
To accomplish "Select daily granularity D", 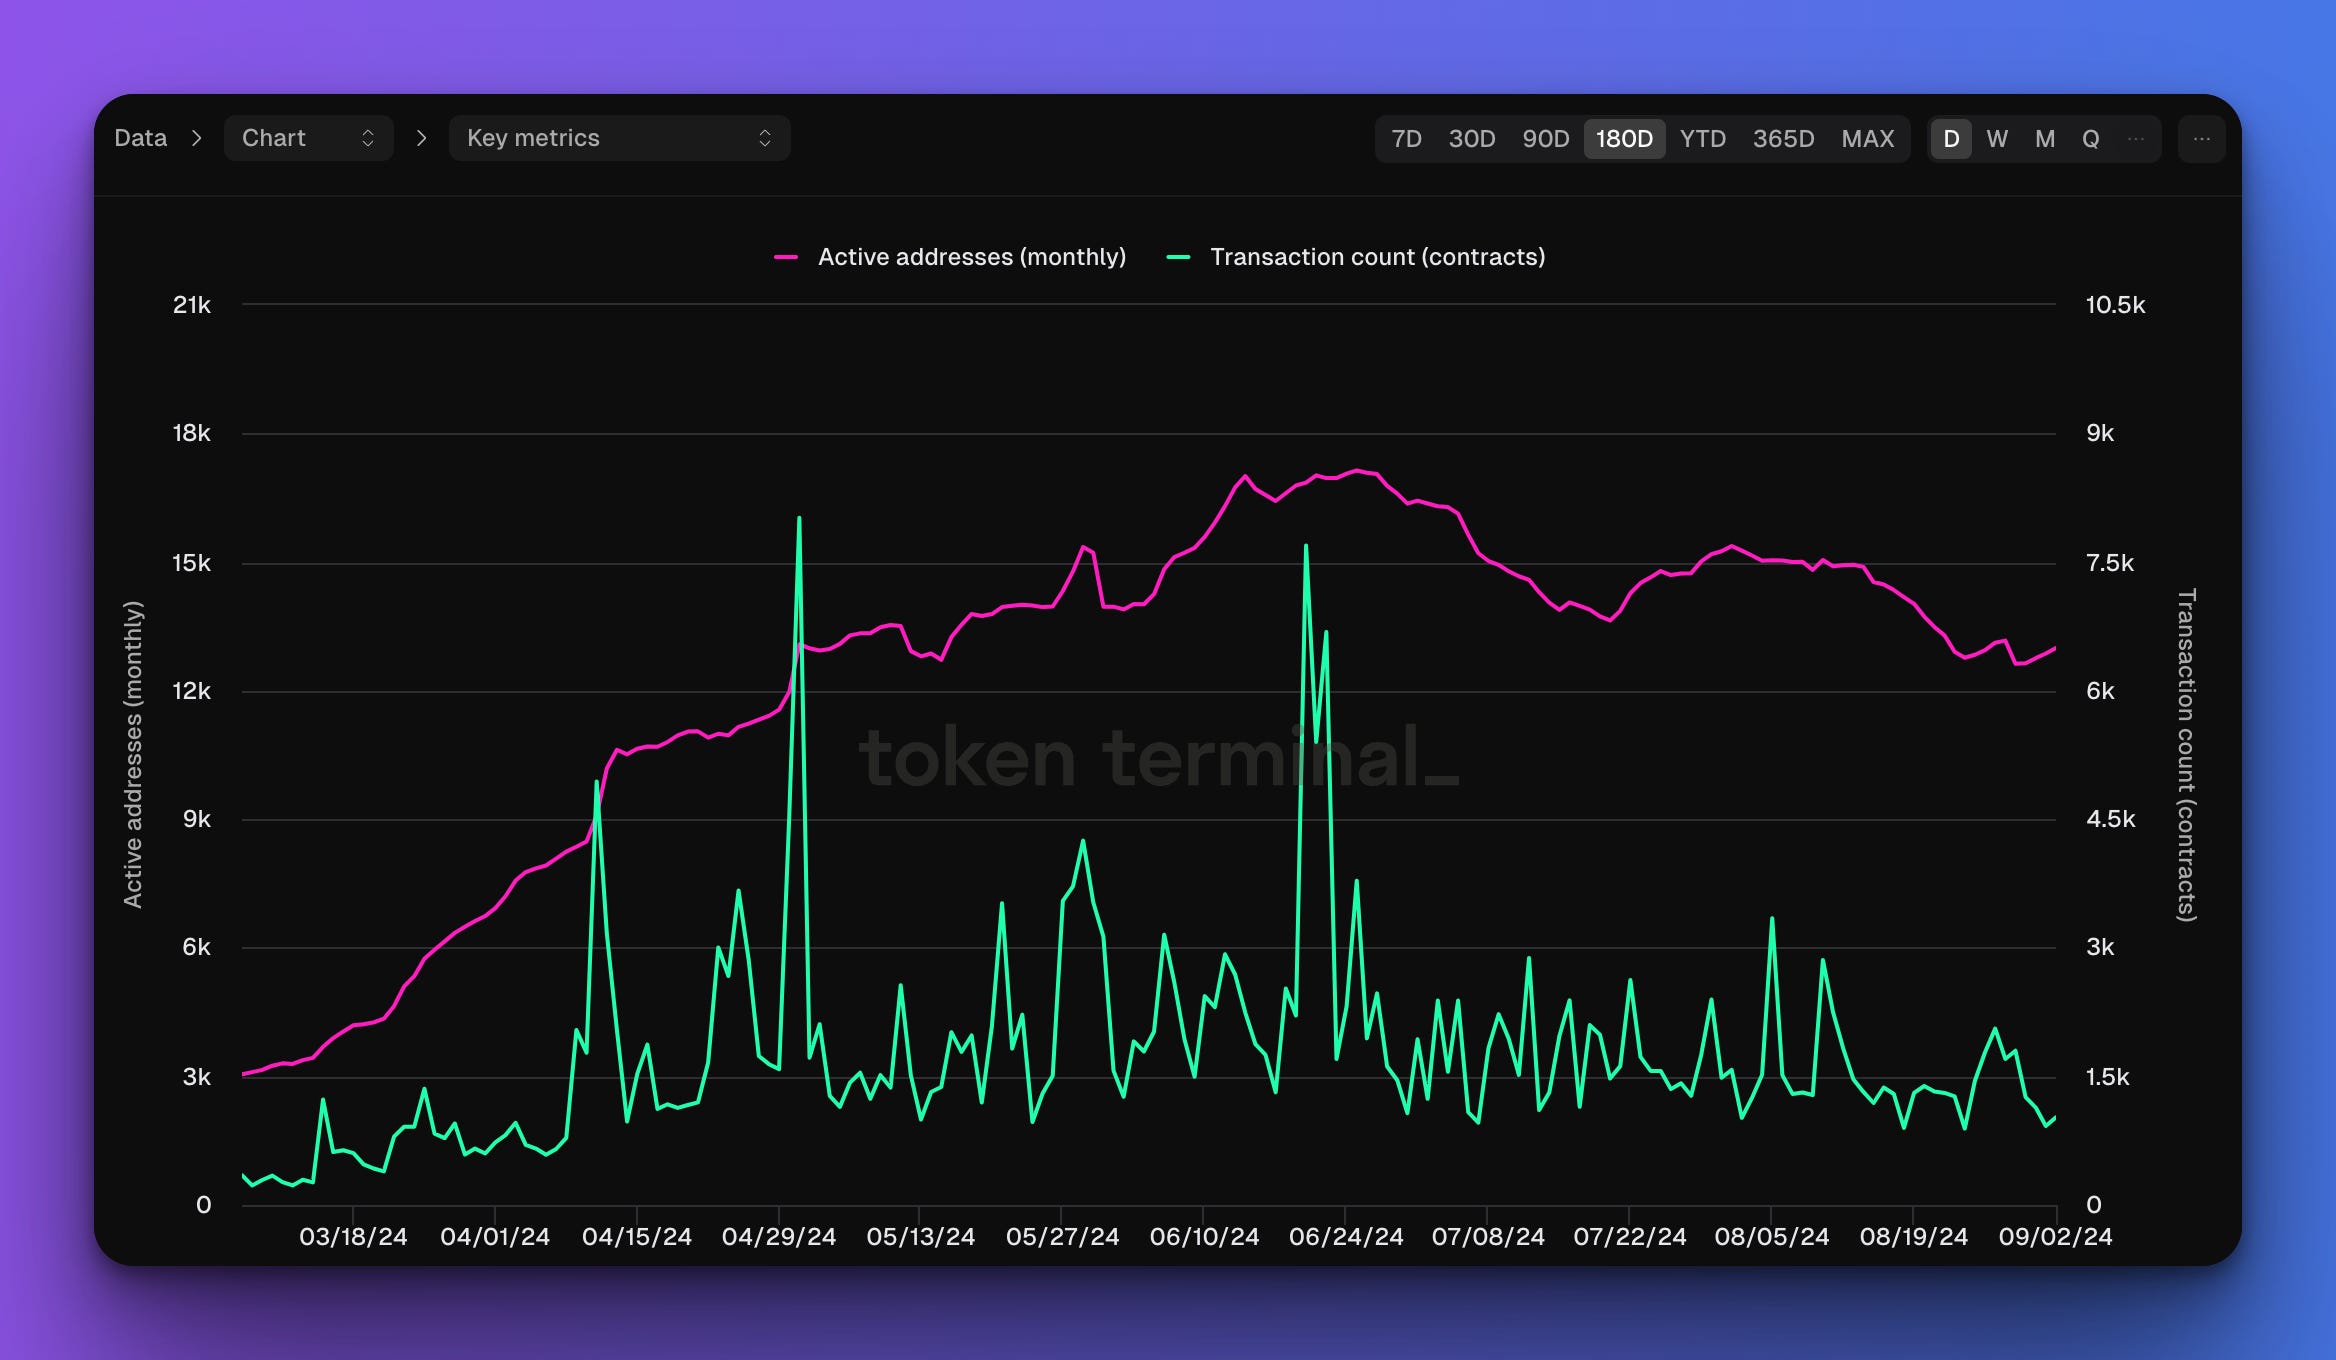I will click(x=1951, y=139).
